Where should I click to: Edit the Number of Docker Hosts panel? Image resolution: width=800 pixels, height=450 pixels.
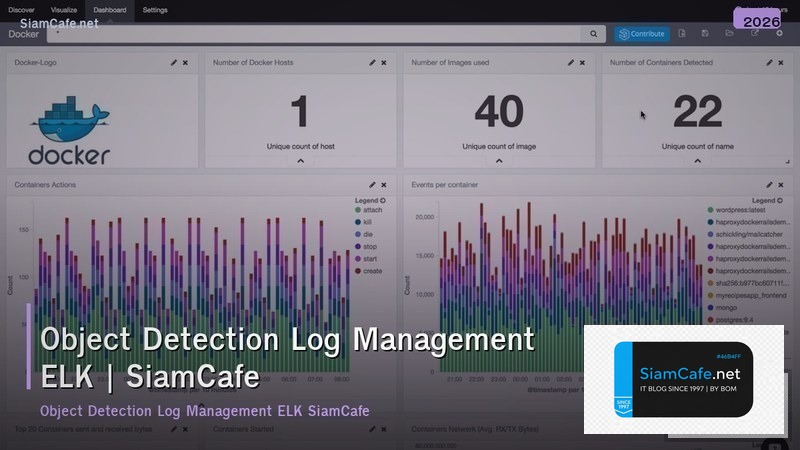[372, 63]
